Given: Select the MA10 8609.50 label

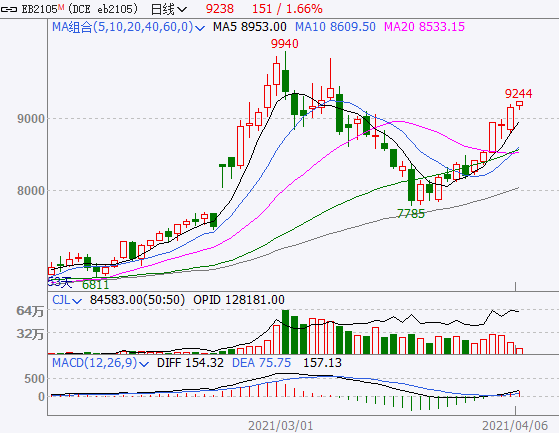Looking at the screenshot, I should click(x=335, y=27).
